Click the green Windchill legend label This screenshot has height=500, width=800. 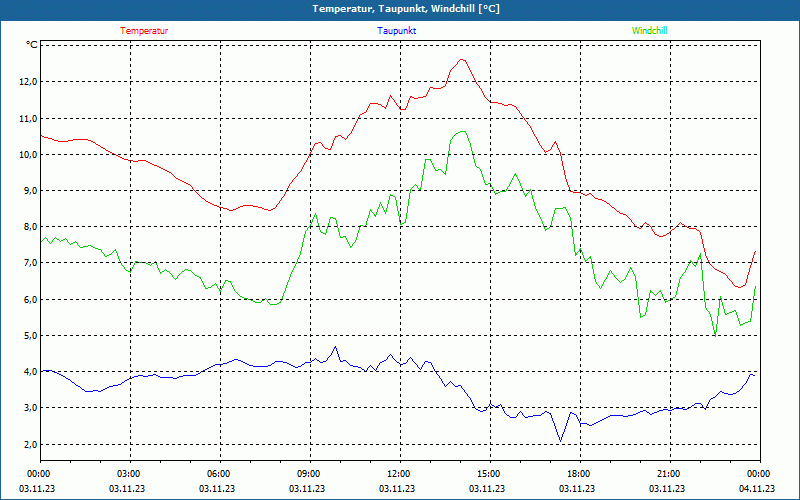[x=649, y=31]
